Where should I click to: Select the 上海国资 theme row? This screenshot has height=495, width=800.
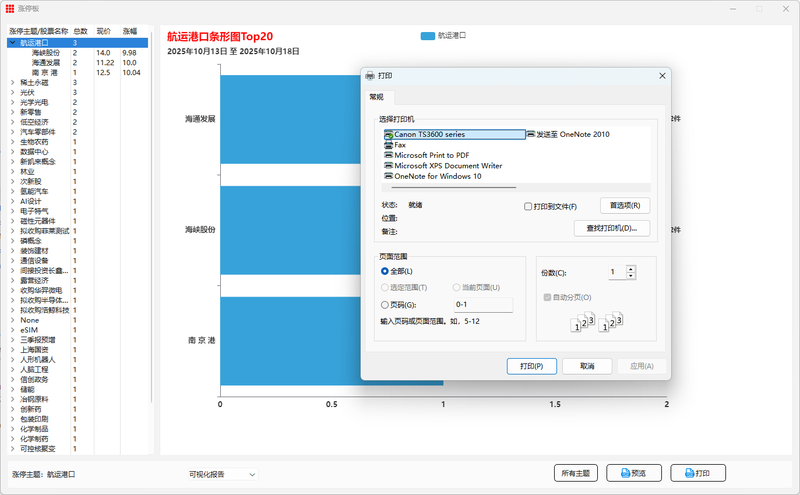(78, 350)
